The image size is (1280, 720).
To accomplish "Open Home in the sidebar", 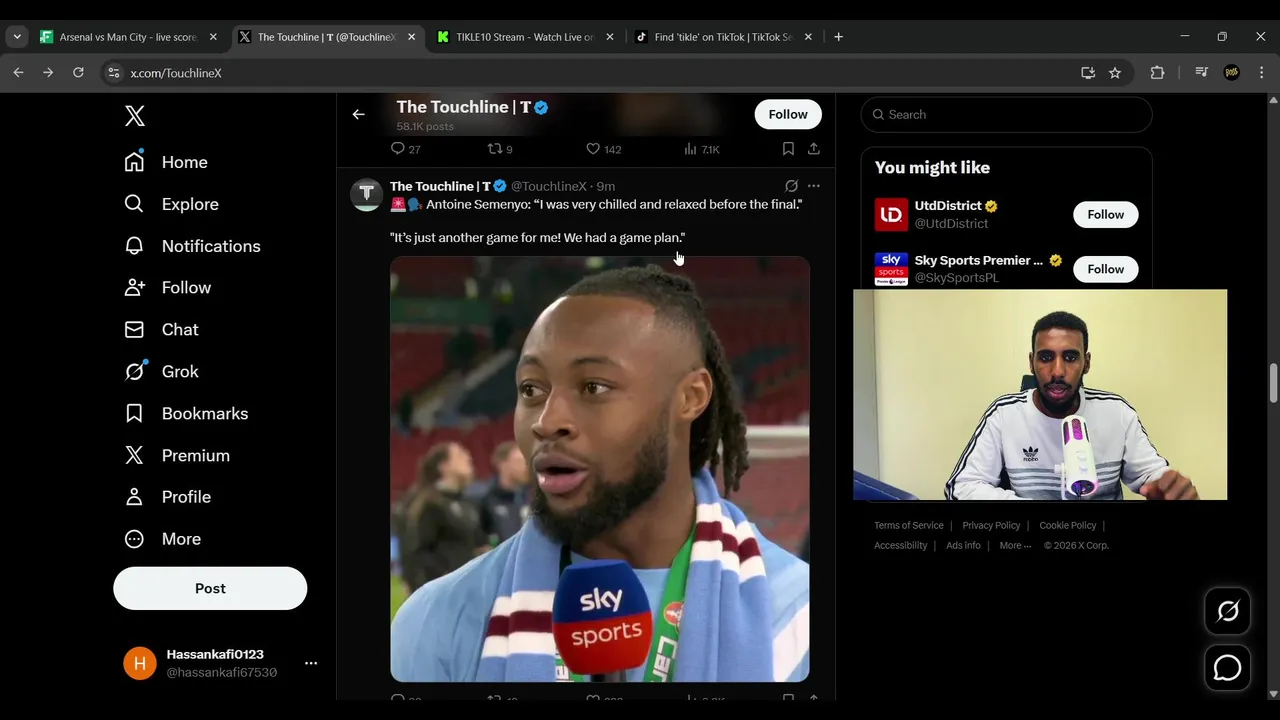I will [166, 162].
